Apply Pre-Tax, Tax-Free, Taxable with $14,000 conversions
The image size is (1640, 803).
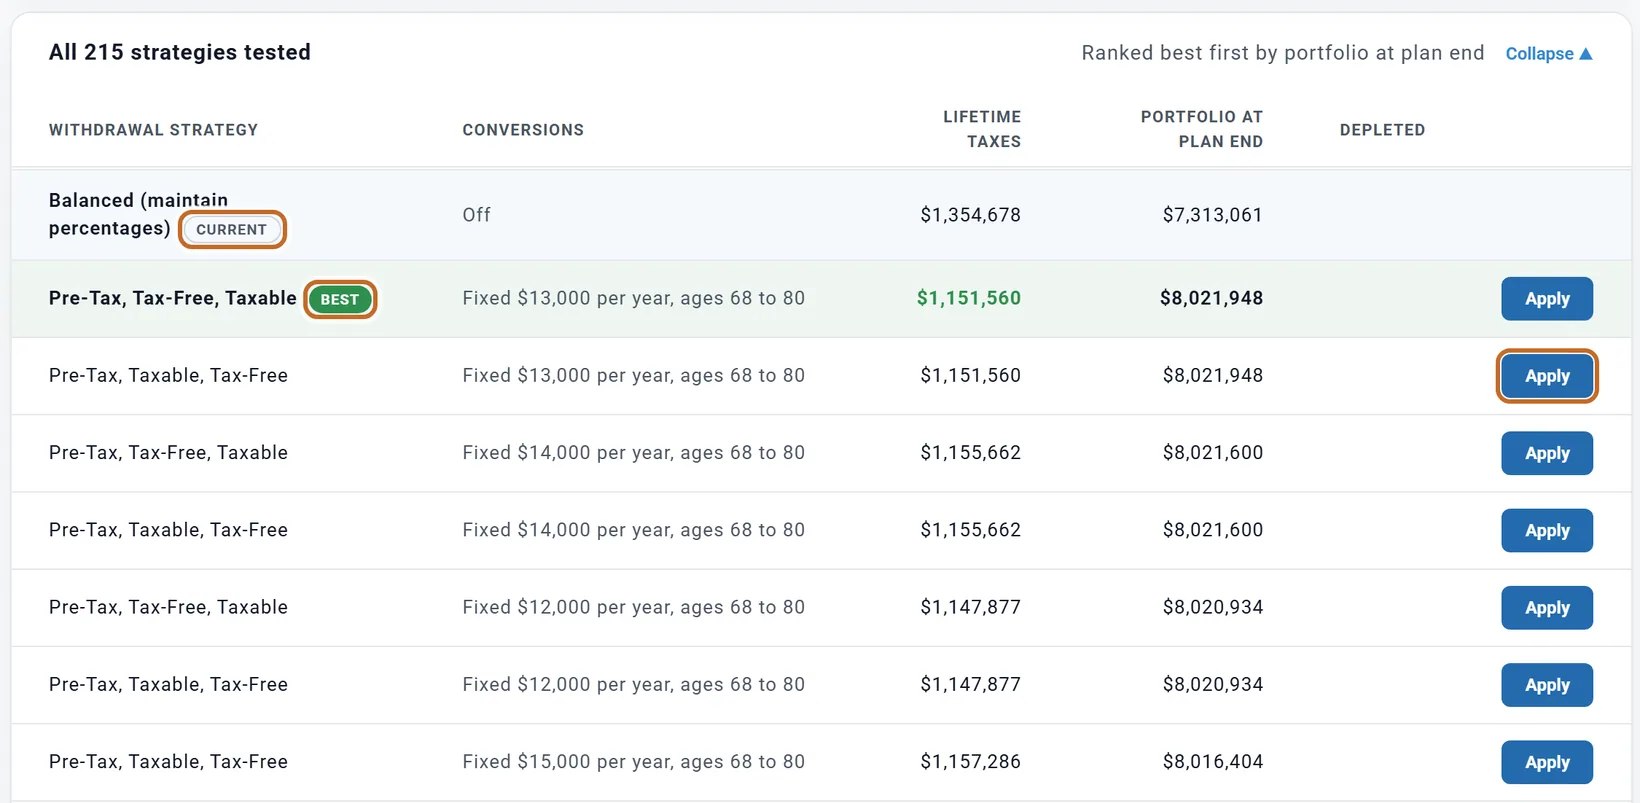(1547, 453)
